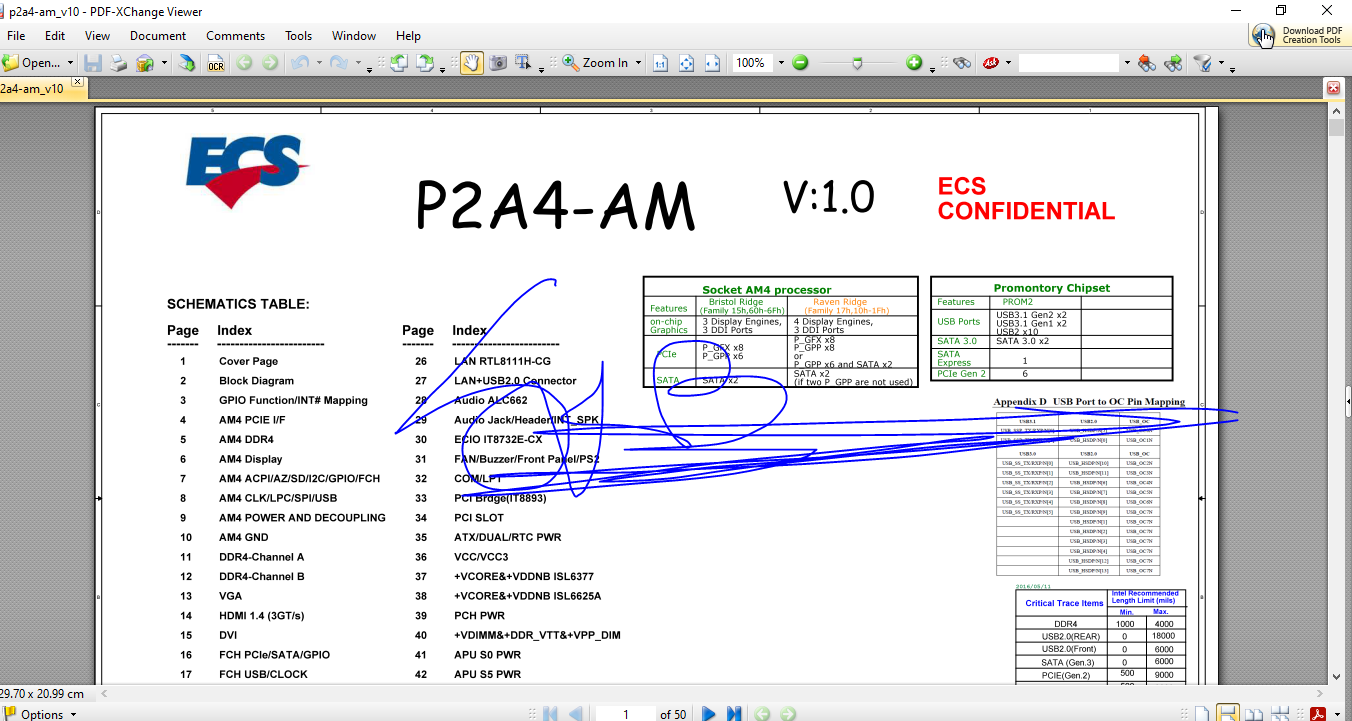Viewport: 1352px width, 721px height.
Task: Find previous match with binoculars left arrow
Action: (1147, 63)
